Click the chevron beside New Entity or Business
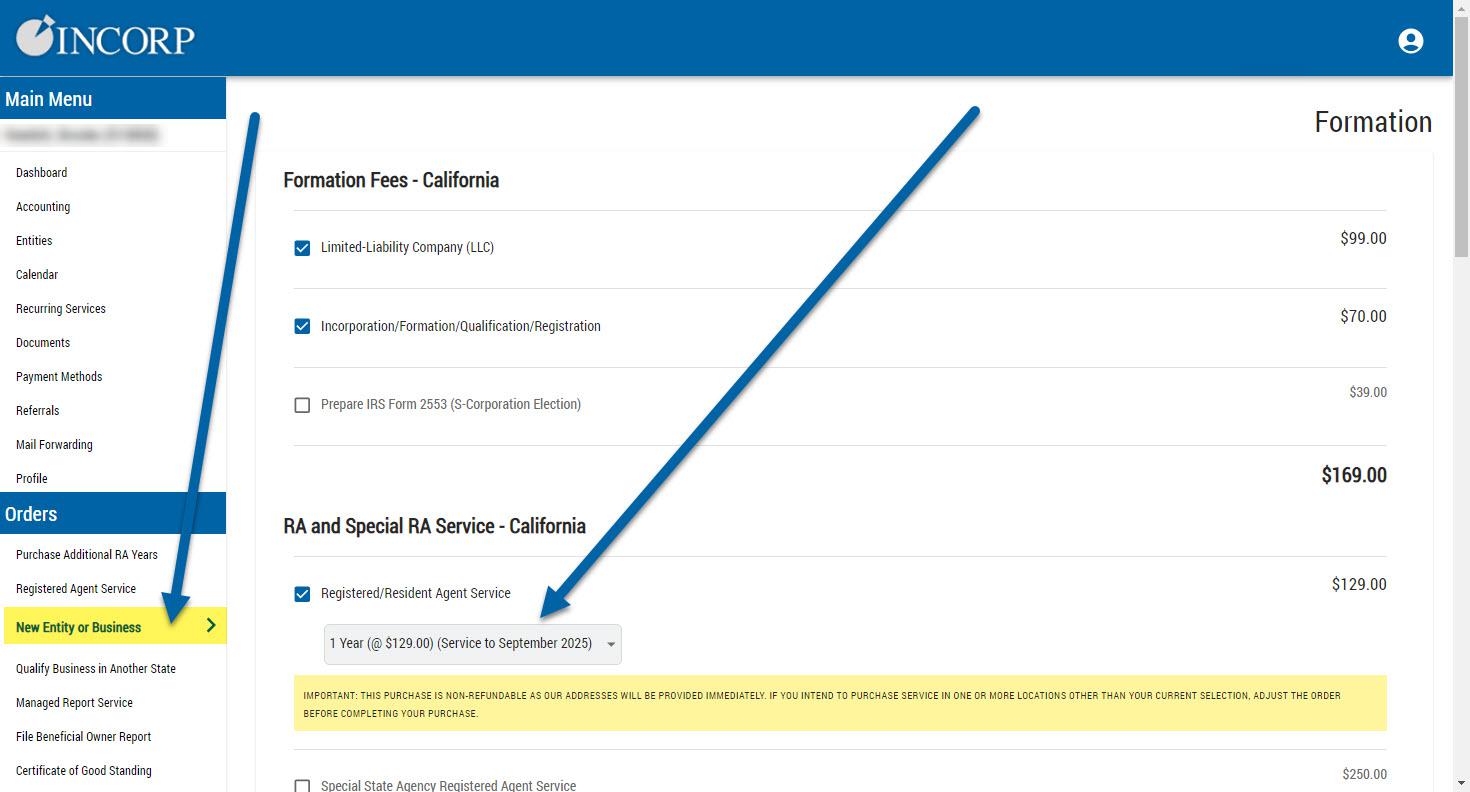The image size is (1470, 792). pos(211,626)
